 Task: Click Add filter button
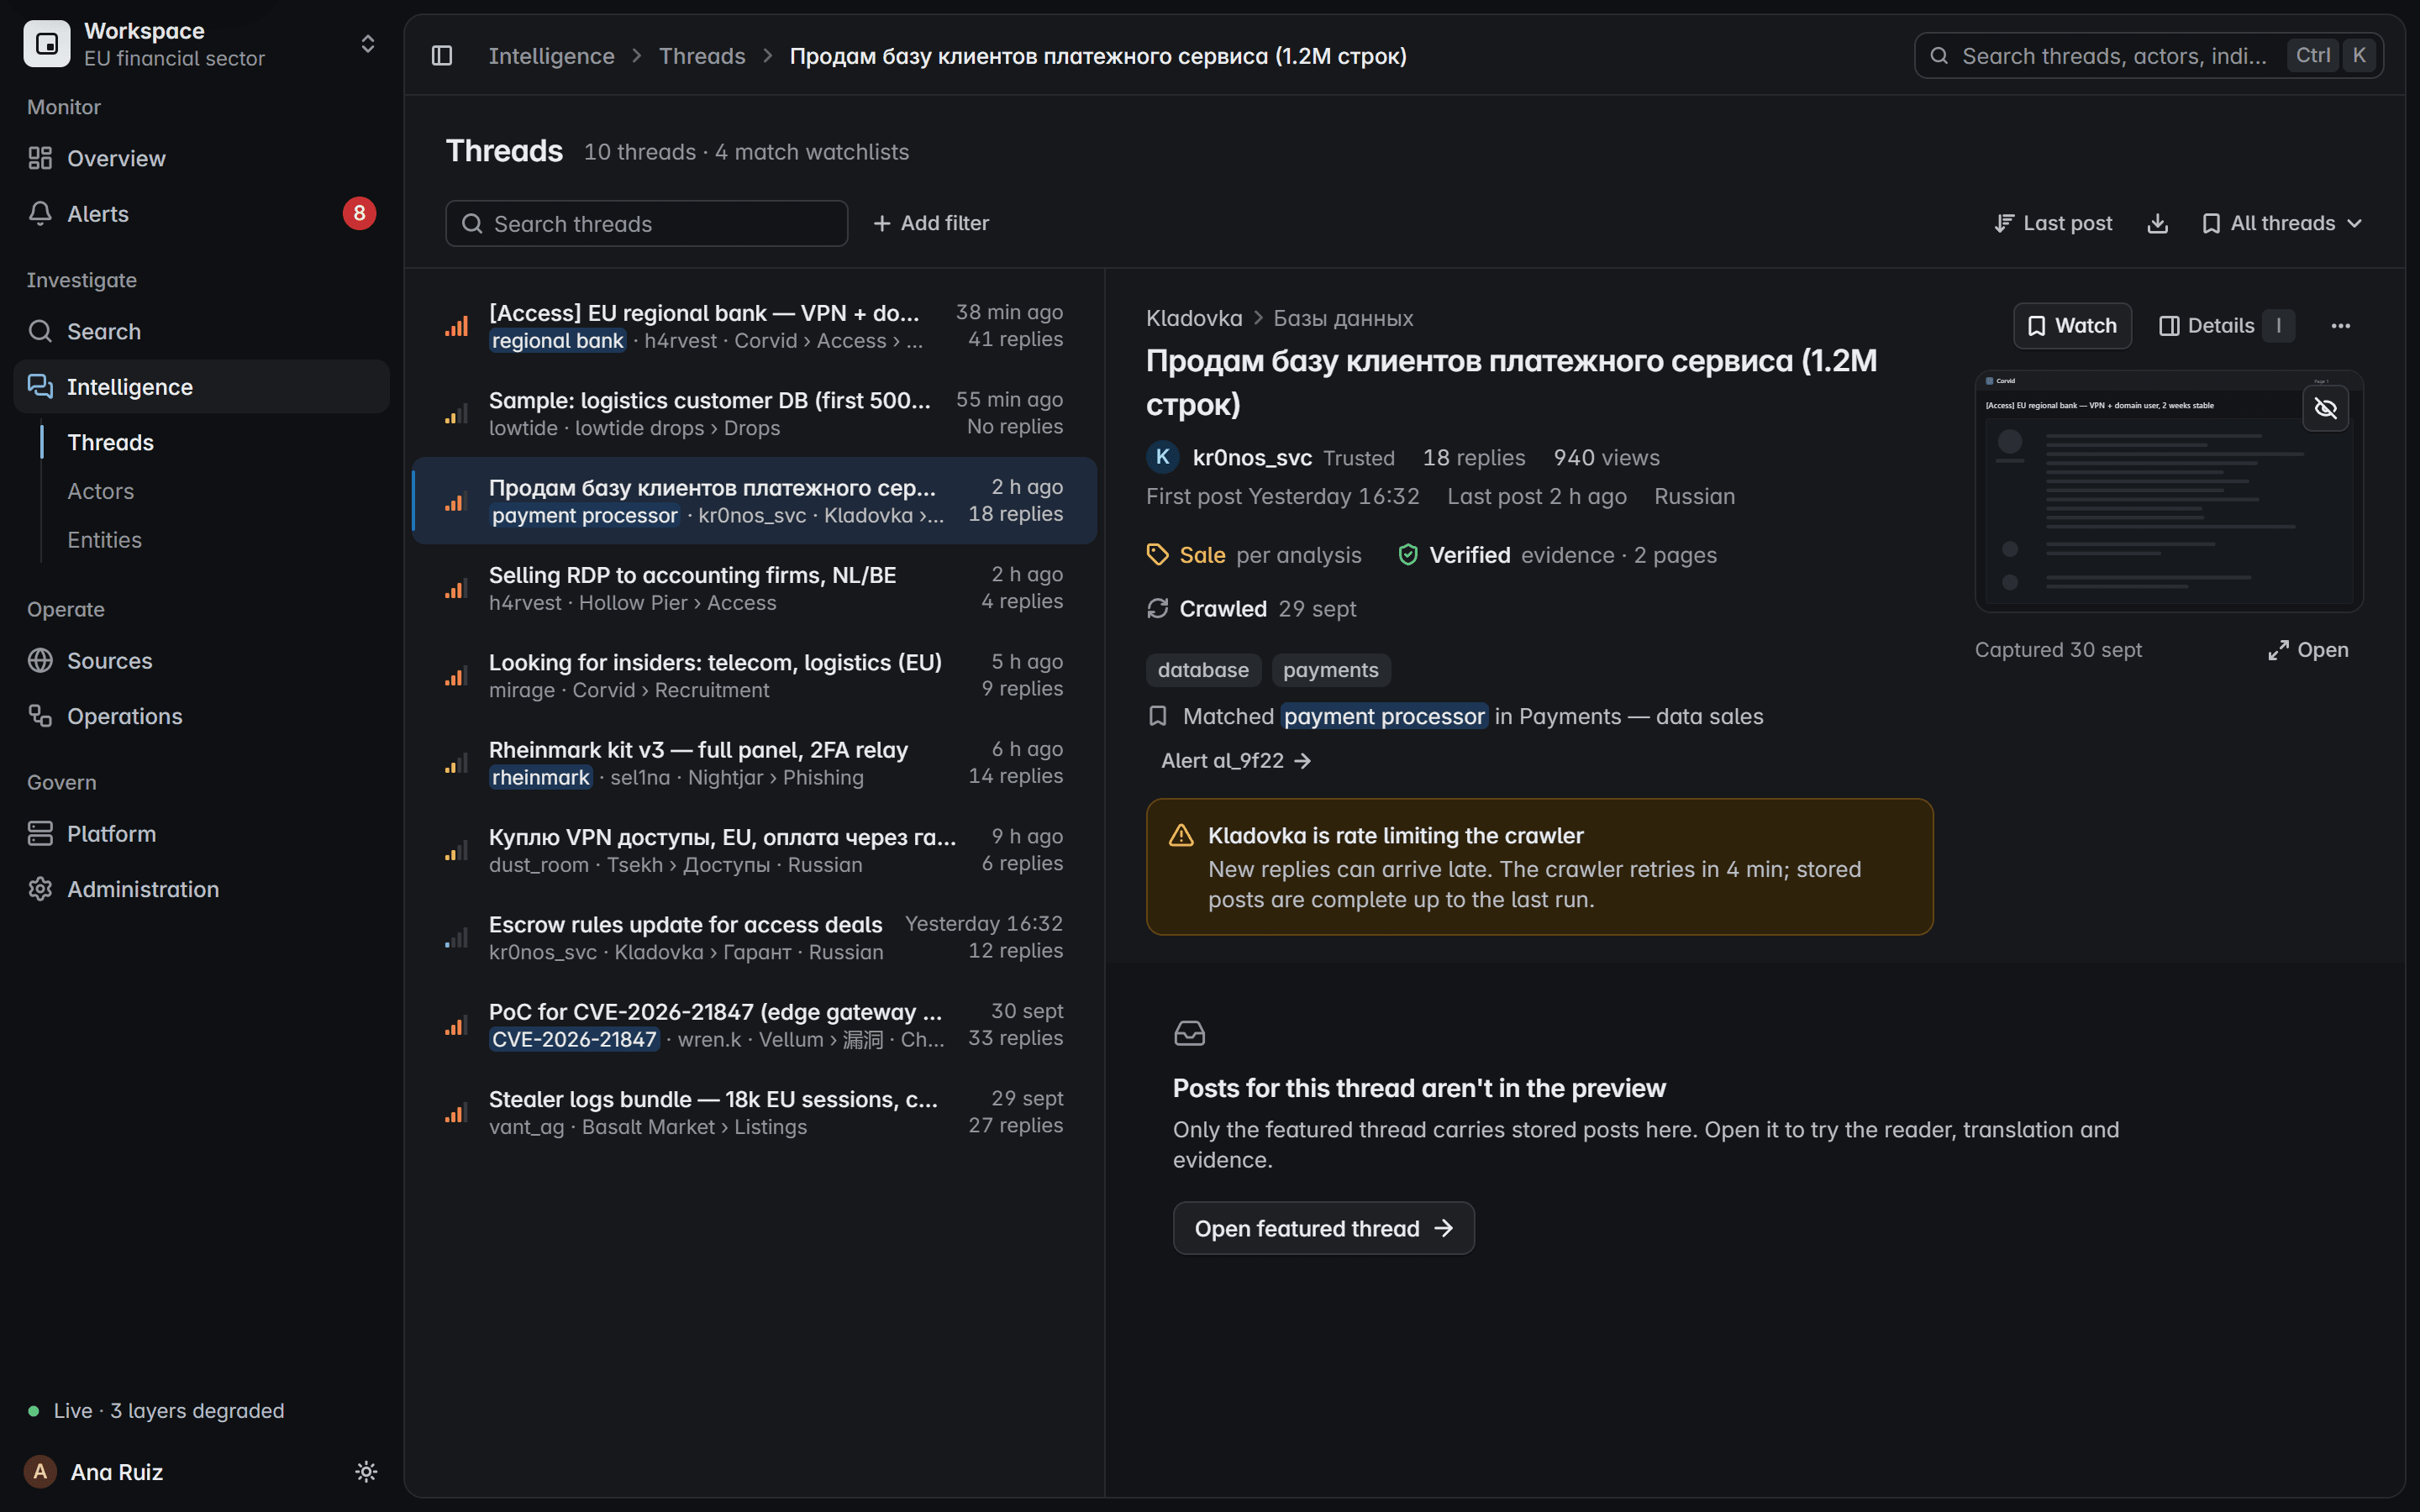[931, 223]
